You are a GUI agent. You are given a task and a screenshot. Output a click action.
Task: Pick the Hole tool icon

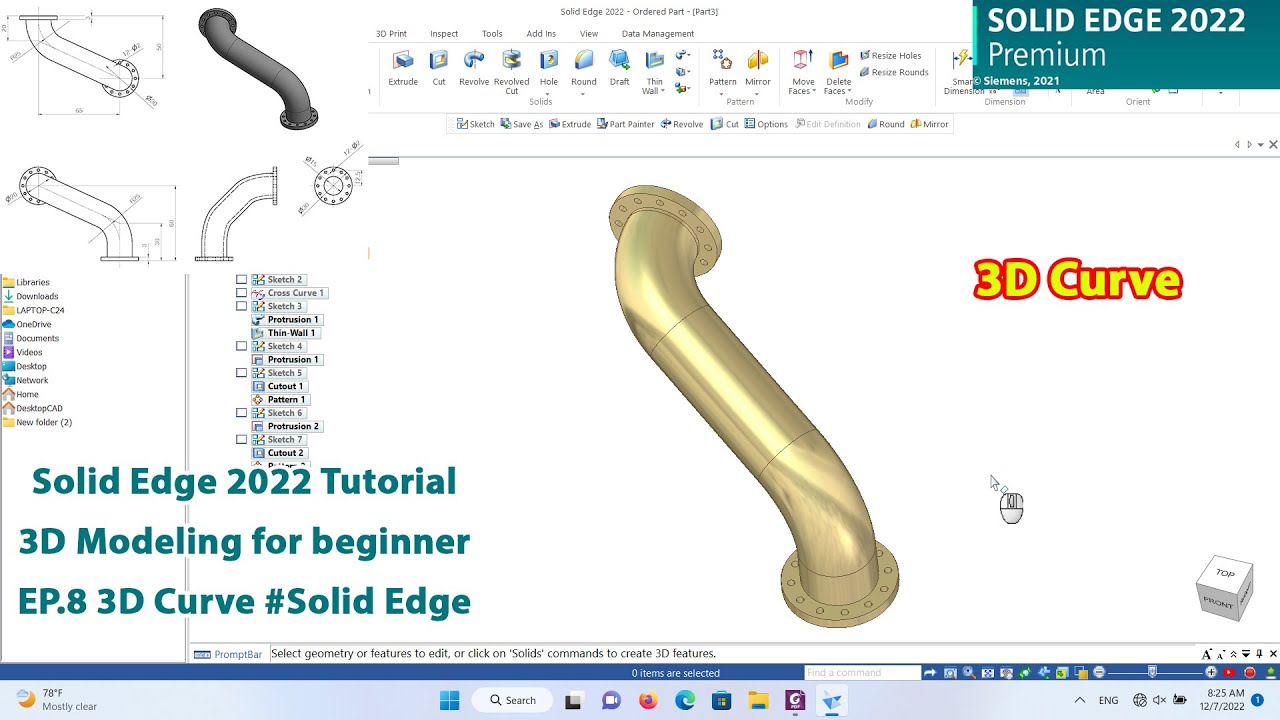549,61
